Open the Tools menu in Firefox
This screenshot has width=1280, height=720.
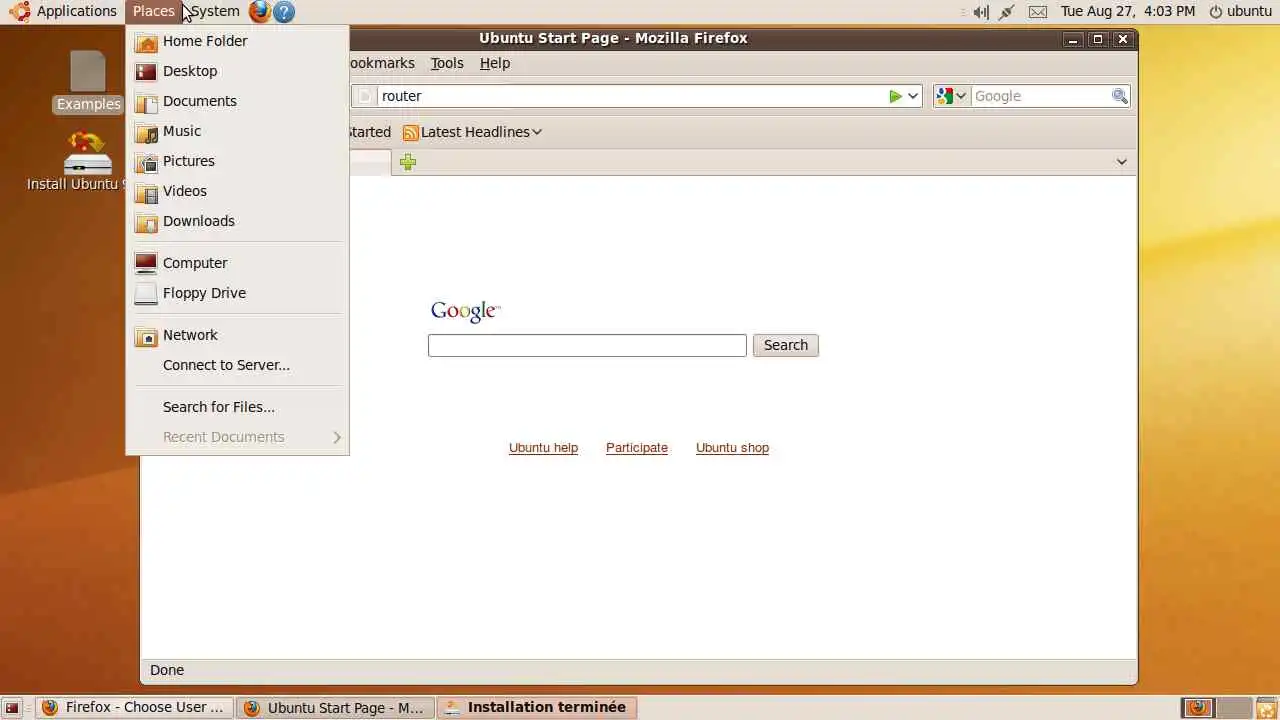(447, 63)
